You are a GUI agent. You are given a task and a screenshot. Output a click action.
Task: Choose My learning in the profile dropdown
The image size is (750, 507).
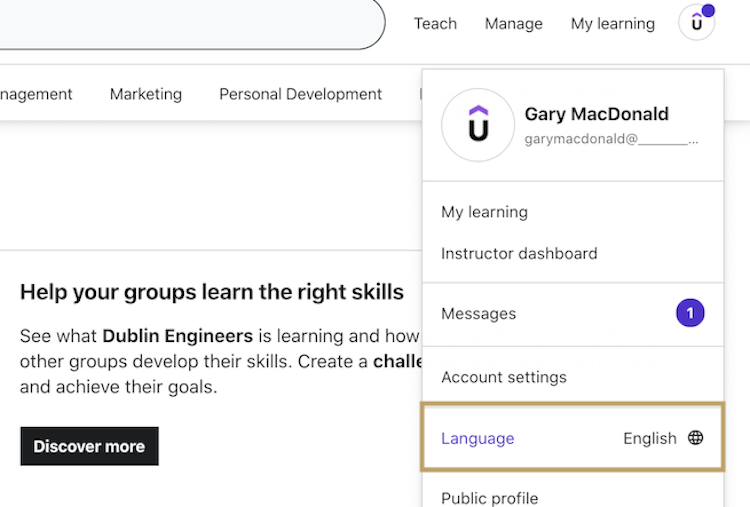click(484, 212)
